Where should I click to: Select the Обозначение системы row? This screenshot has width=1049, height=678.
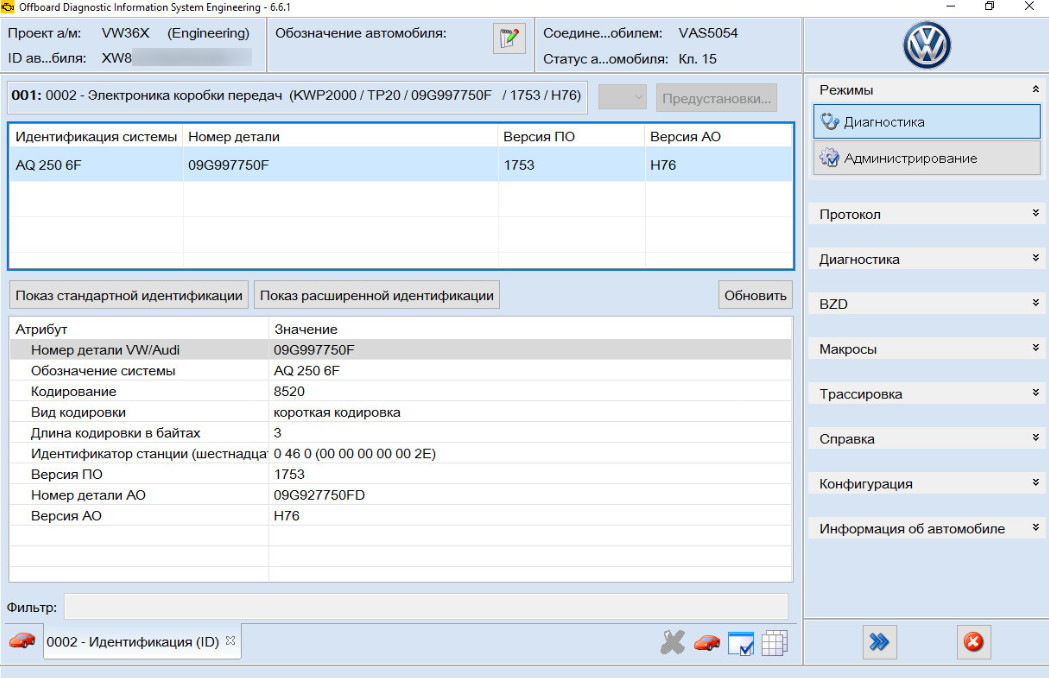tap(400, 371)
